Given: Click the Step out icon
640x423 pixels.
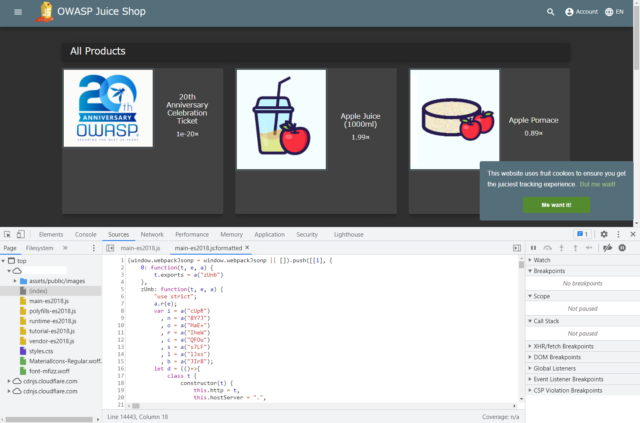Looking at the screenshot, I should [x=575, y=248].
